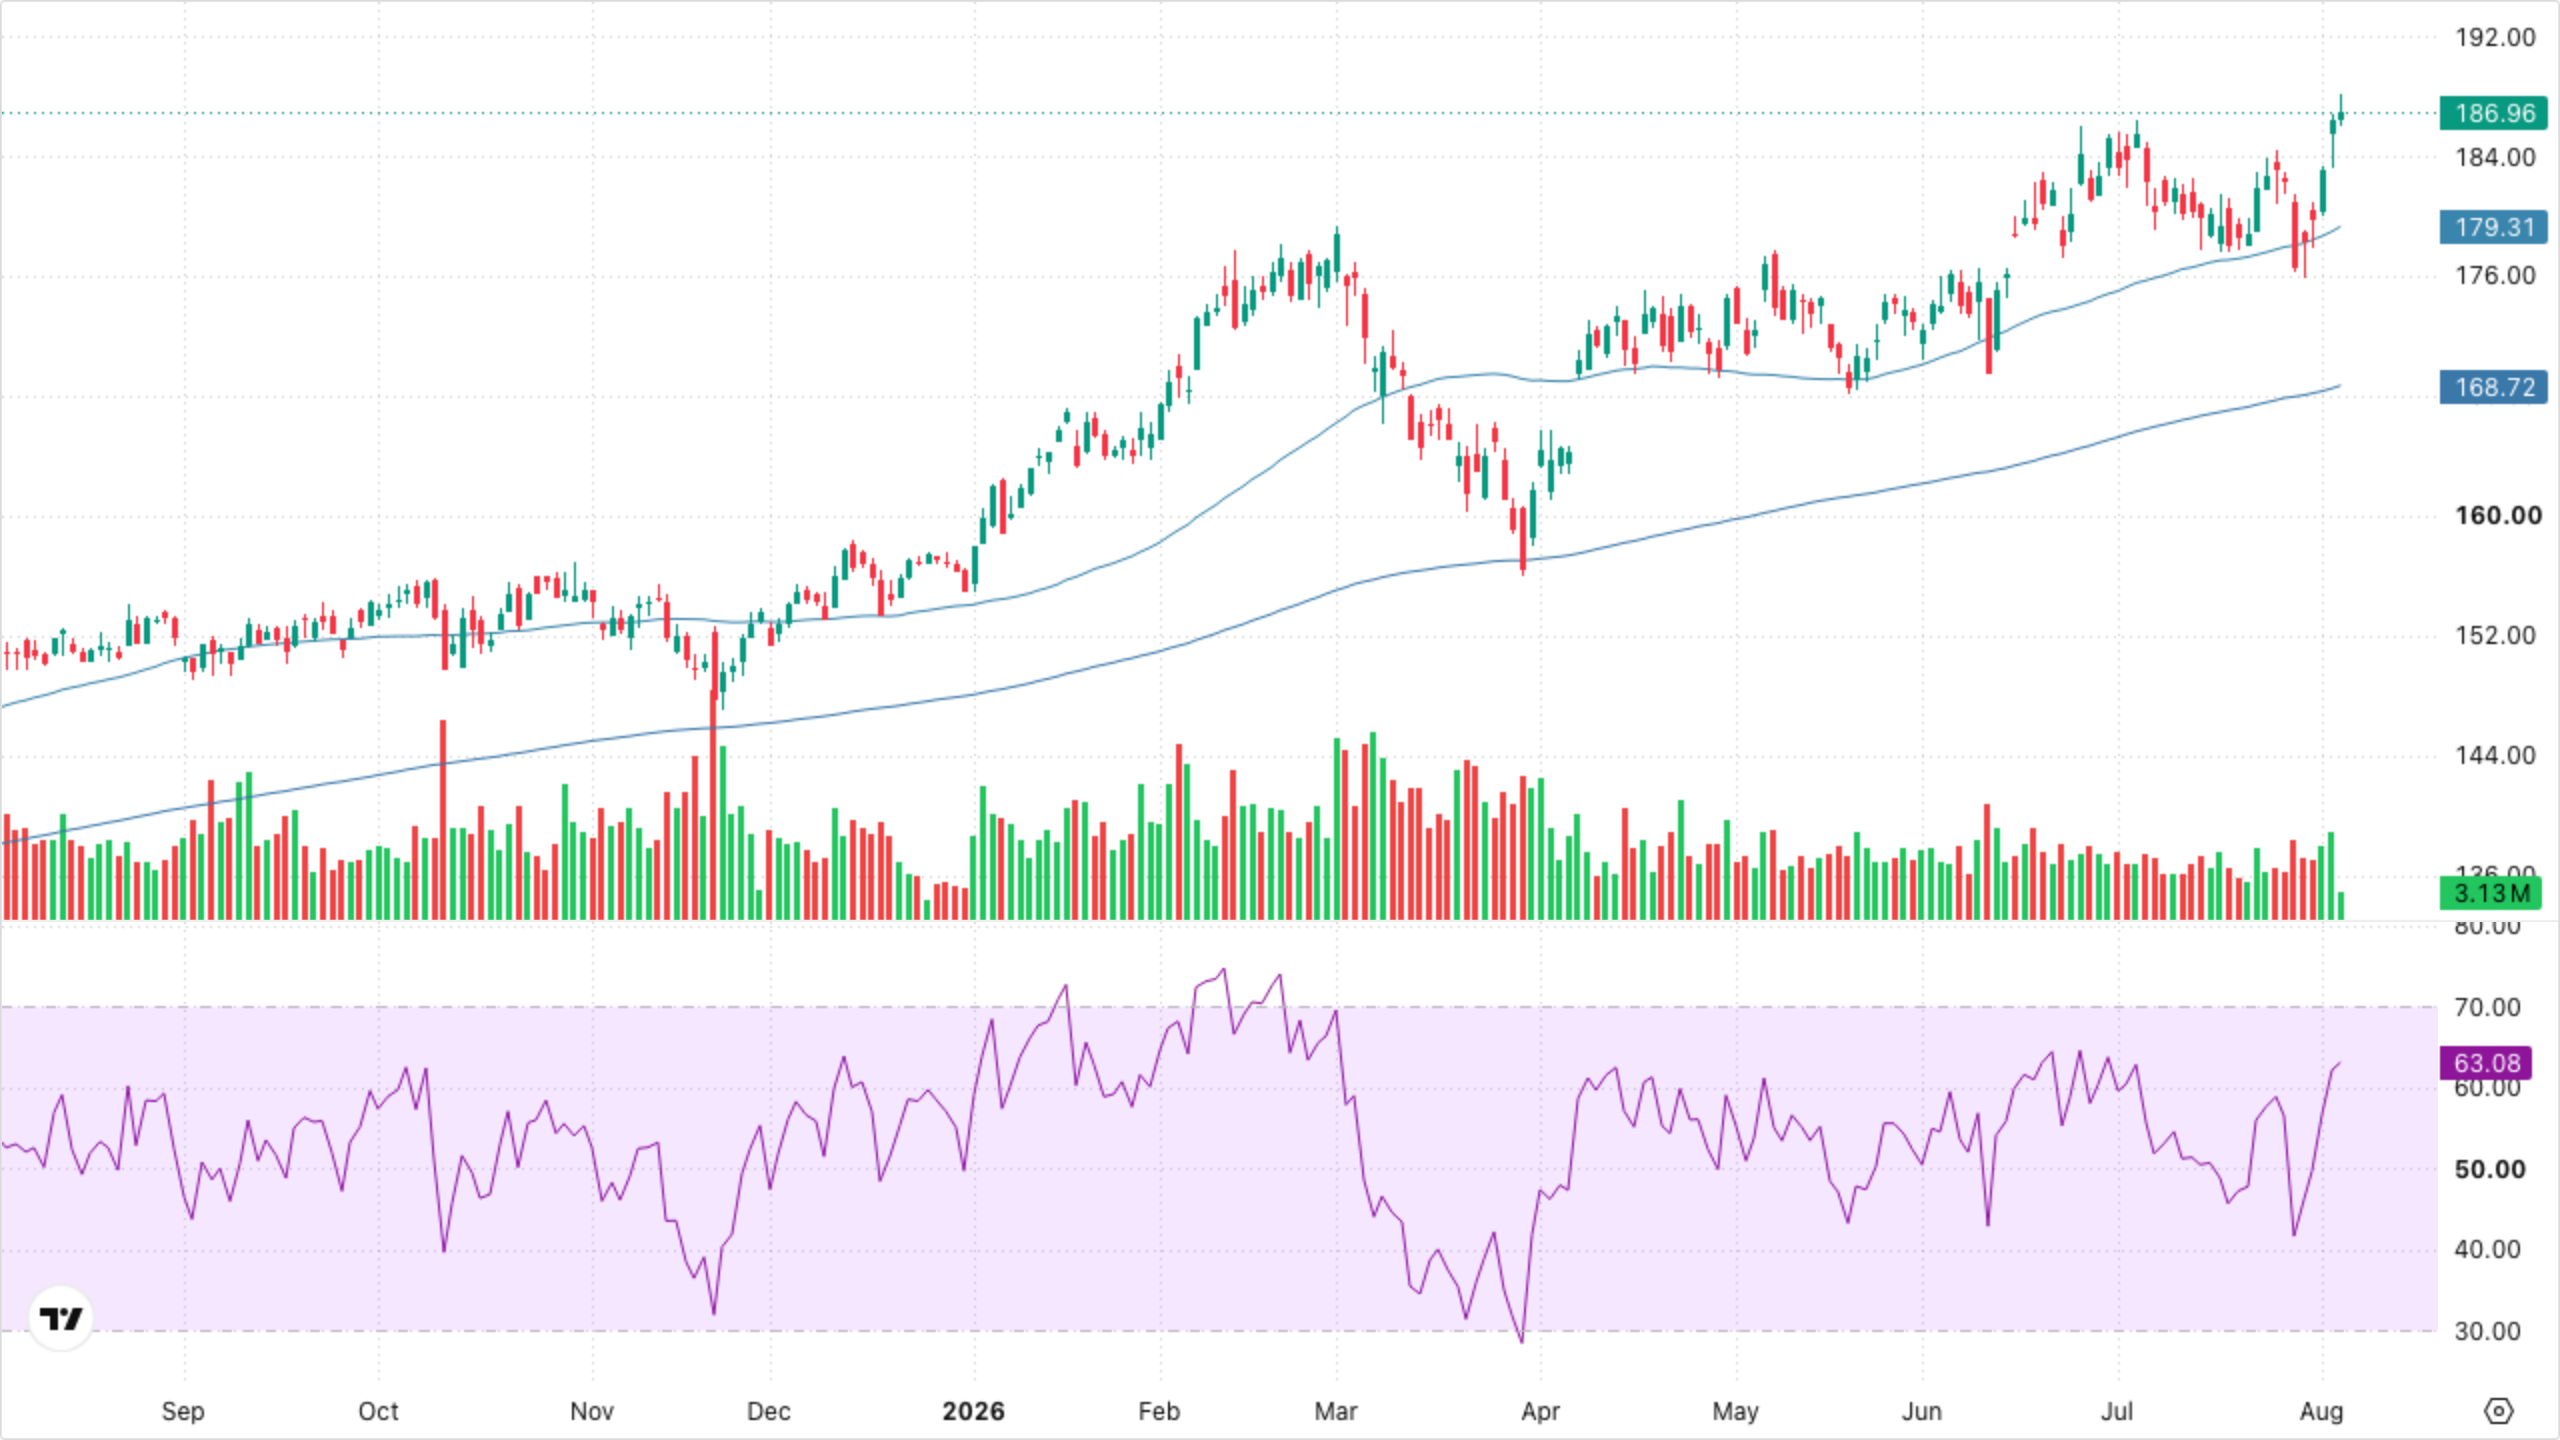This screenshot has height=1440, width=2560.
Task: Click the 152.00 price axis label
Action: [2496, 636]
